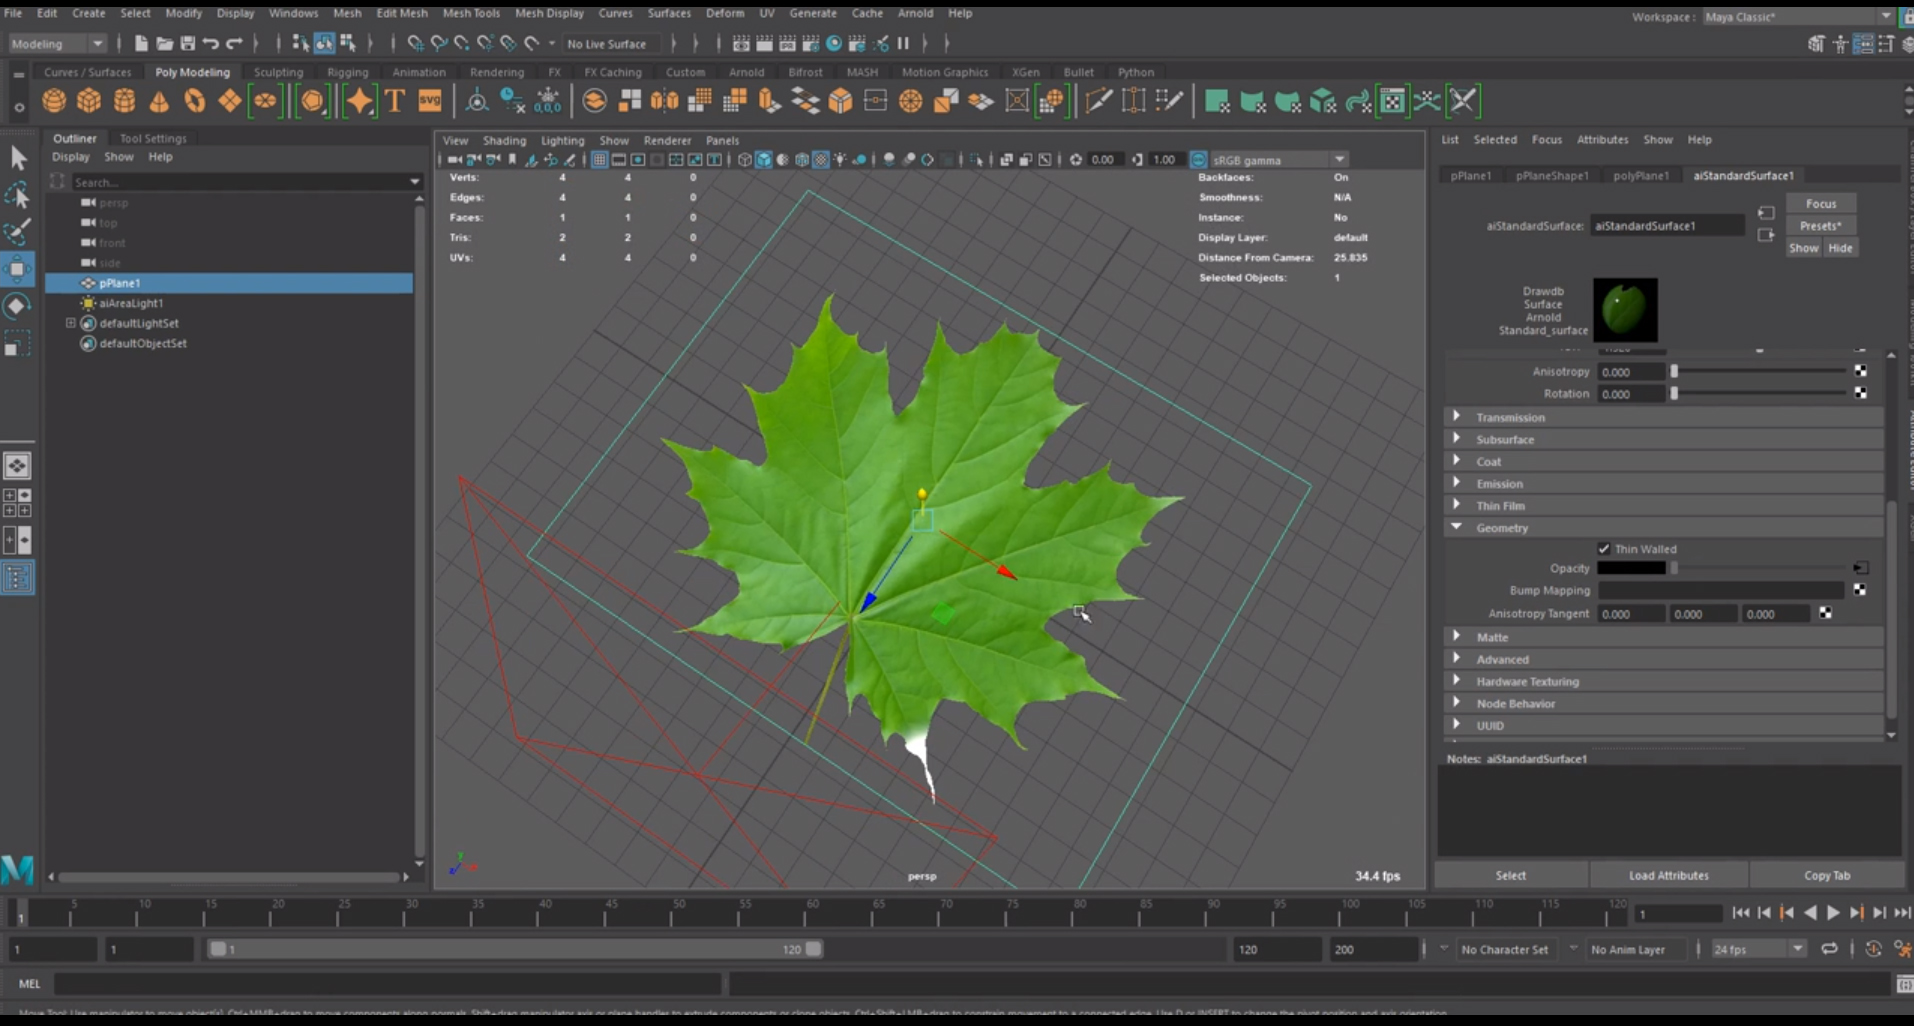Activate the Move tool in toolbox
1914x1026 pixels.
click(x=18, y=269)
